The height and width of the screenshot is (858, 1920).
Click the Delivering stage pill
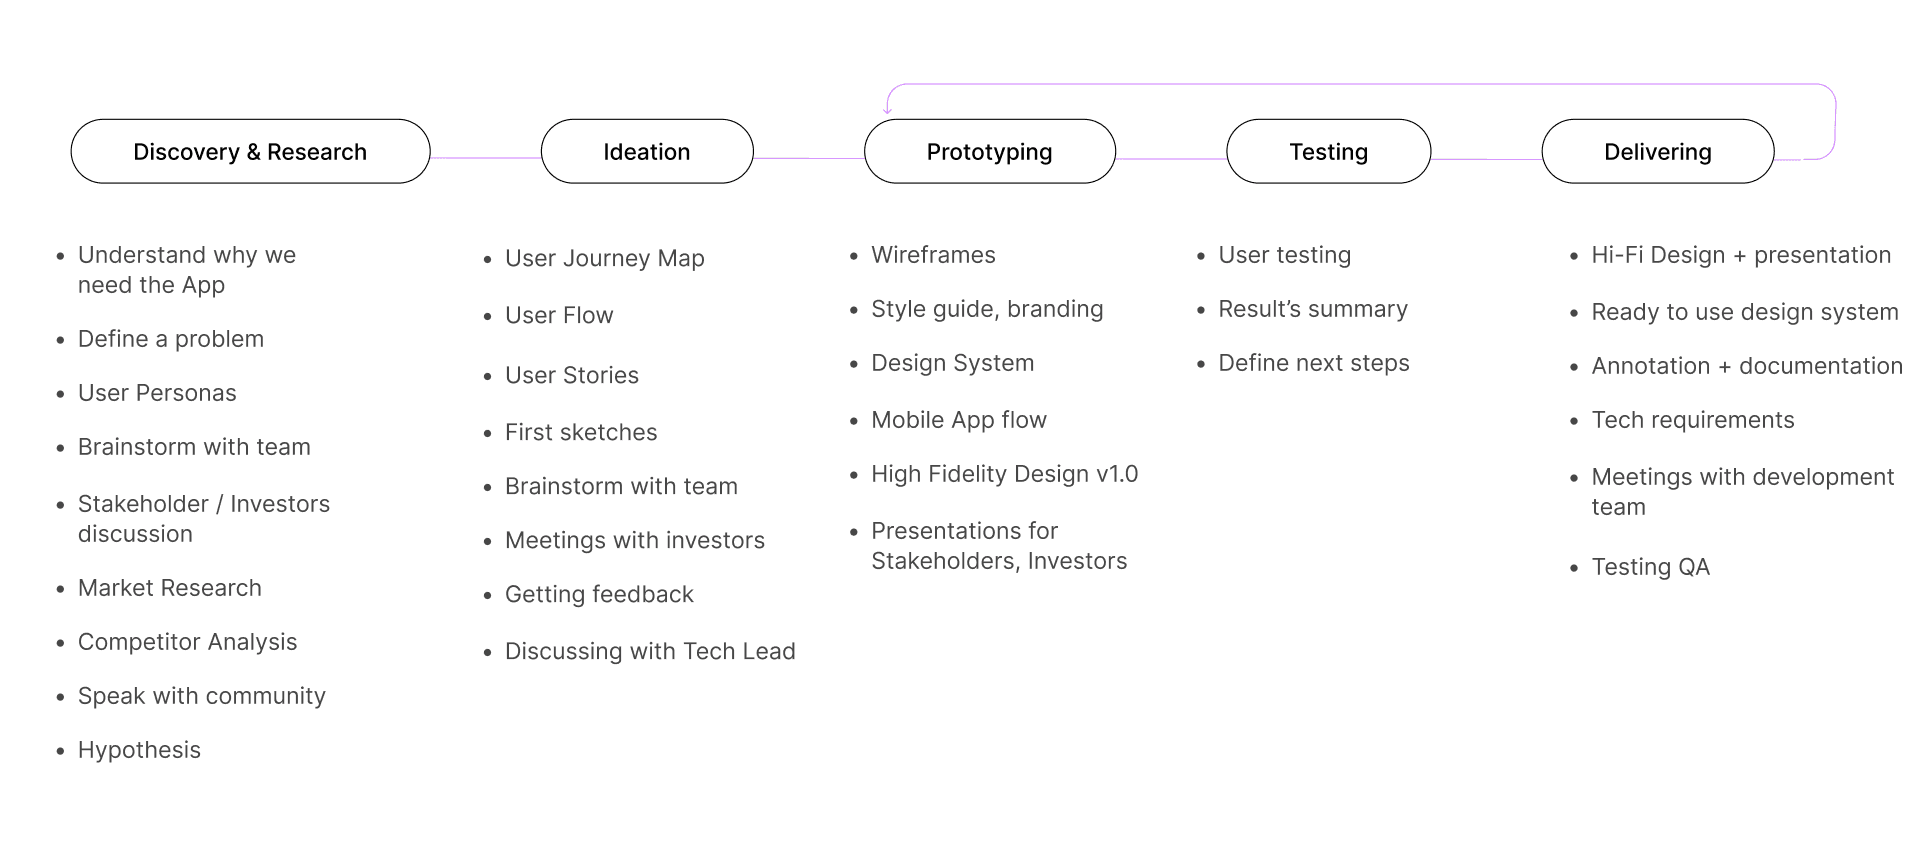1658,151
